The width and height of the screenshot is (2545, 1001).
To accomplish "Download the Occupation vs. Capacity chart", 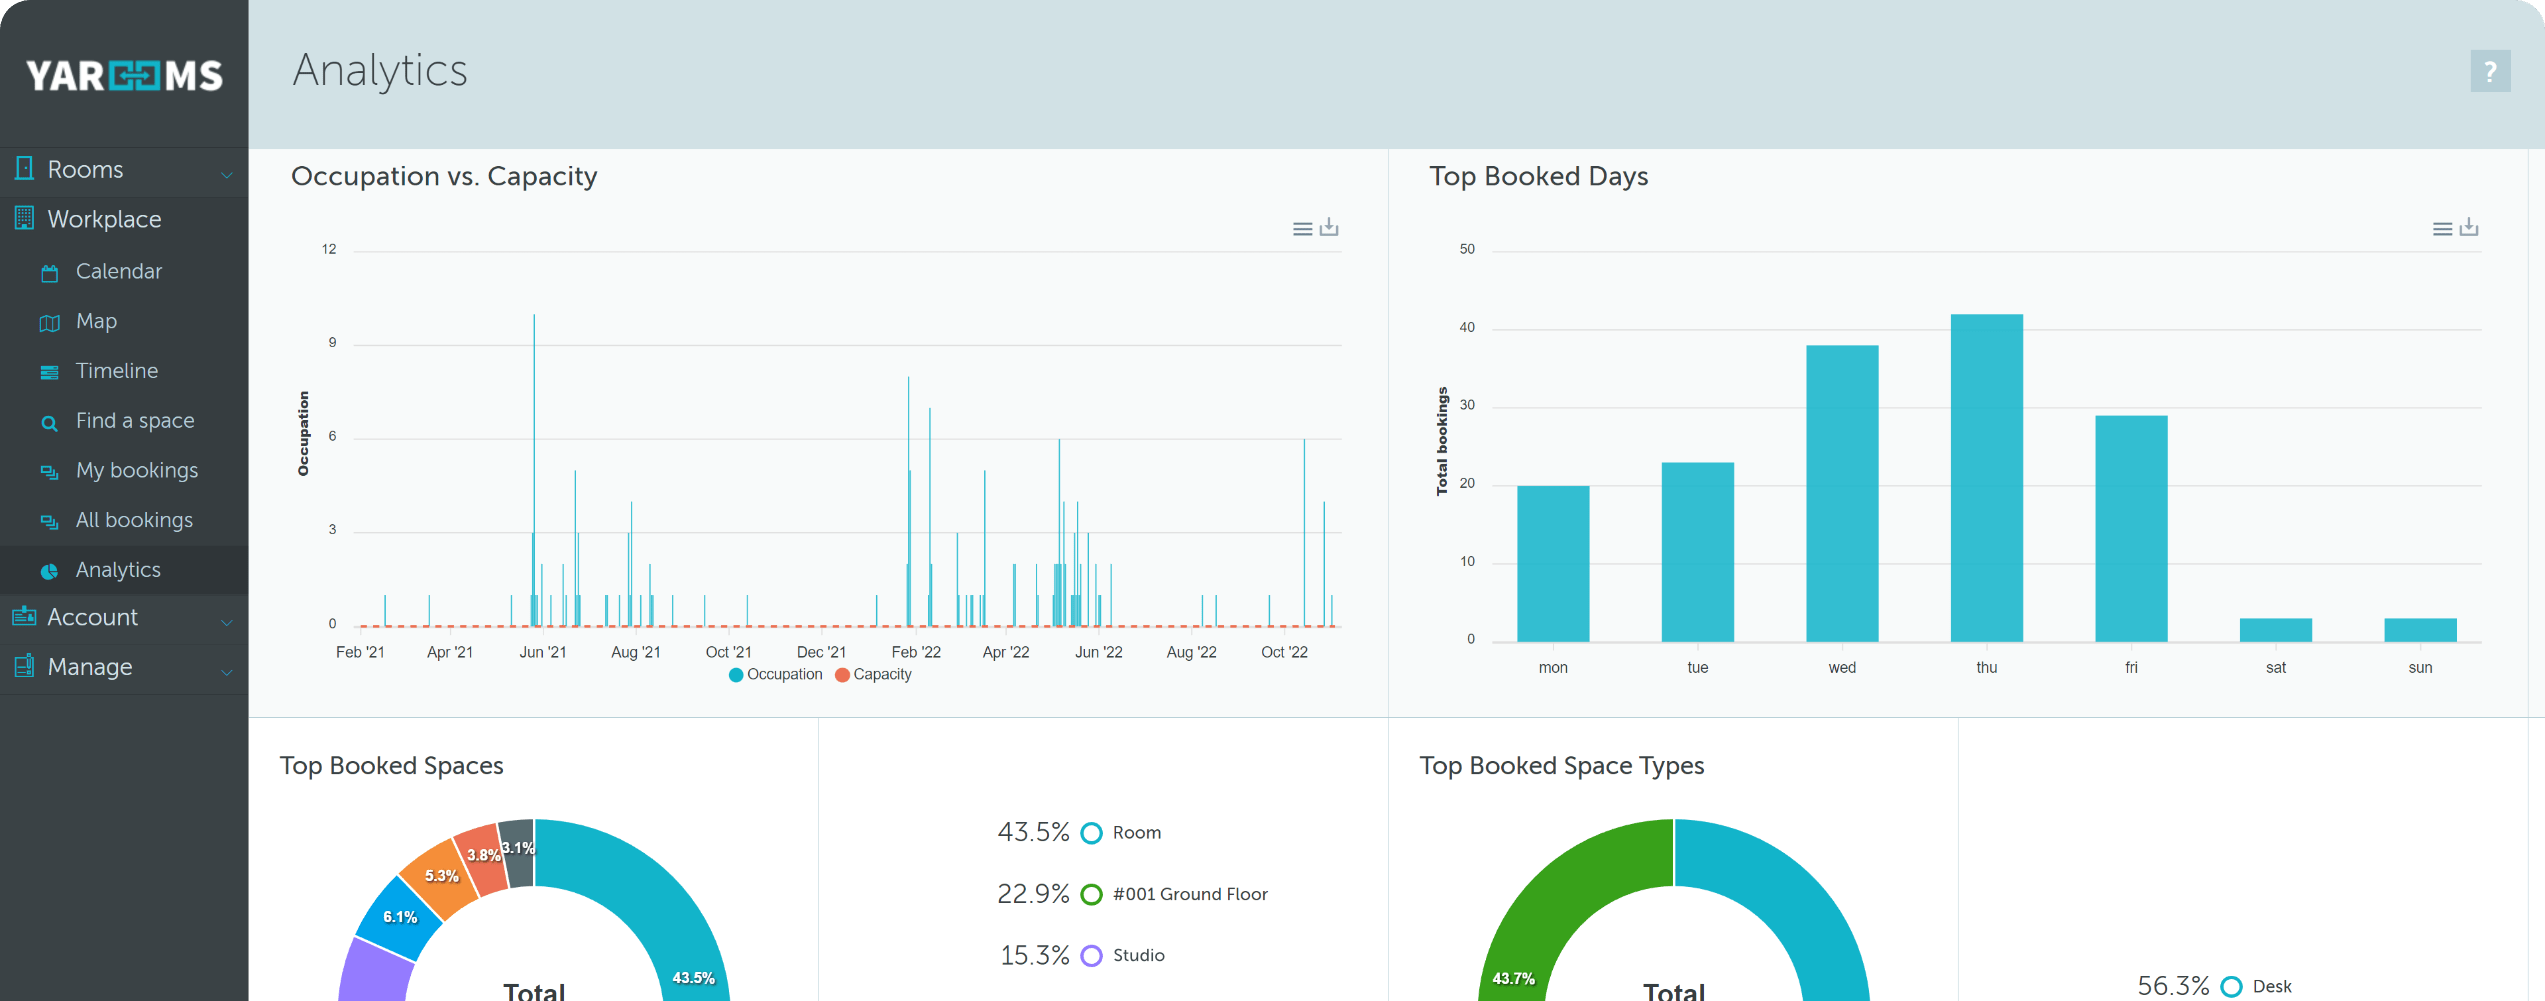I will [1330, 227].
